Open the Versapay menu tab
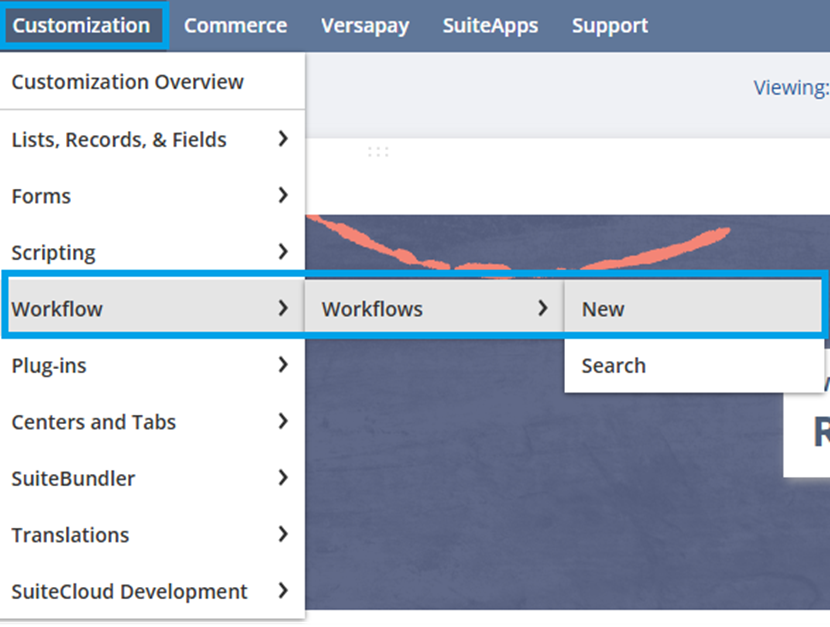Viewport: 830px width, 627px height. point(365,25)
